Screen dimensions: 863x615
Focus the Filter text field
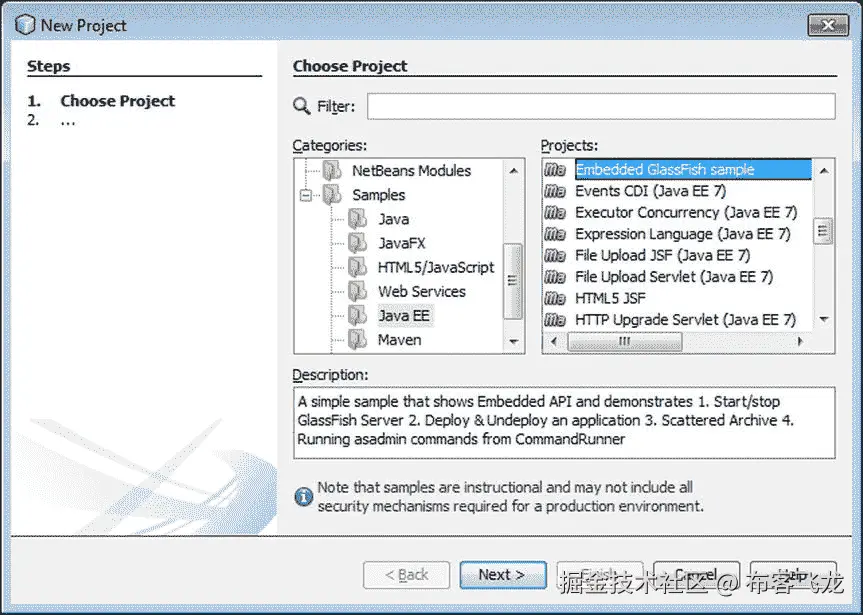tap(601, 106)
